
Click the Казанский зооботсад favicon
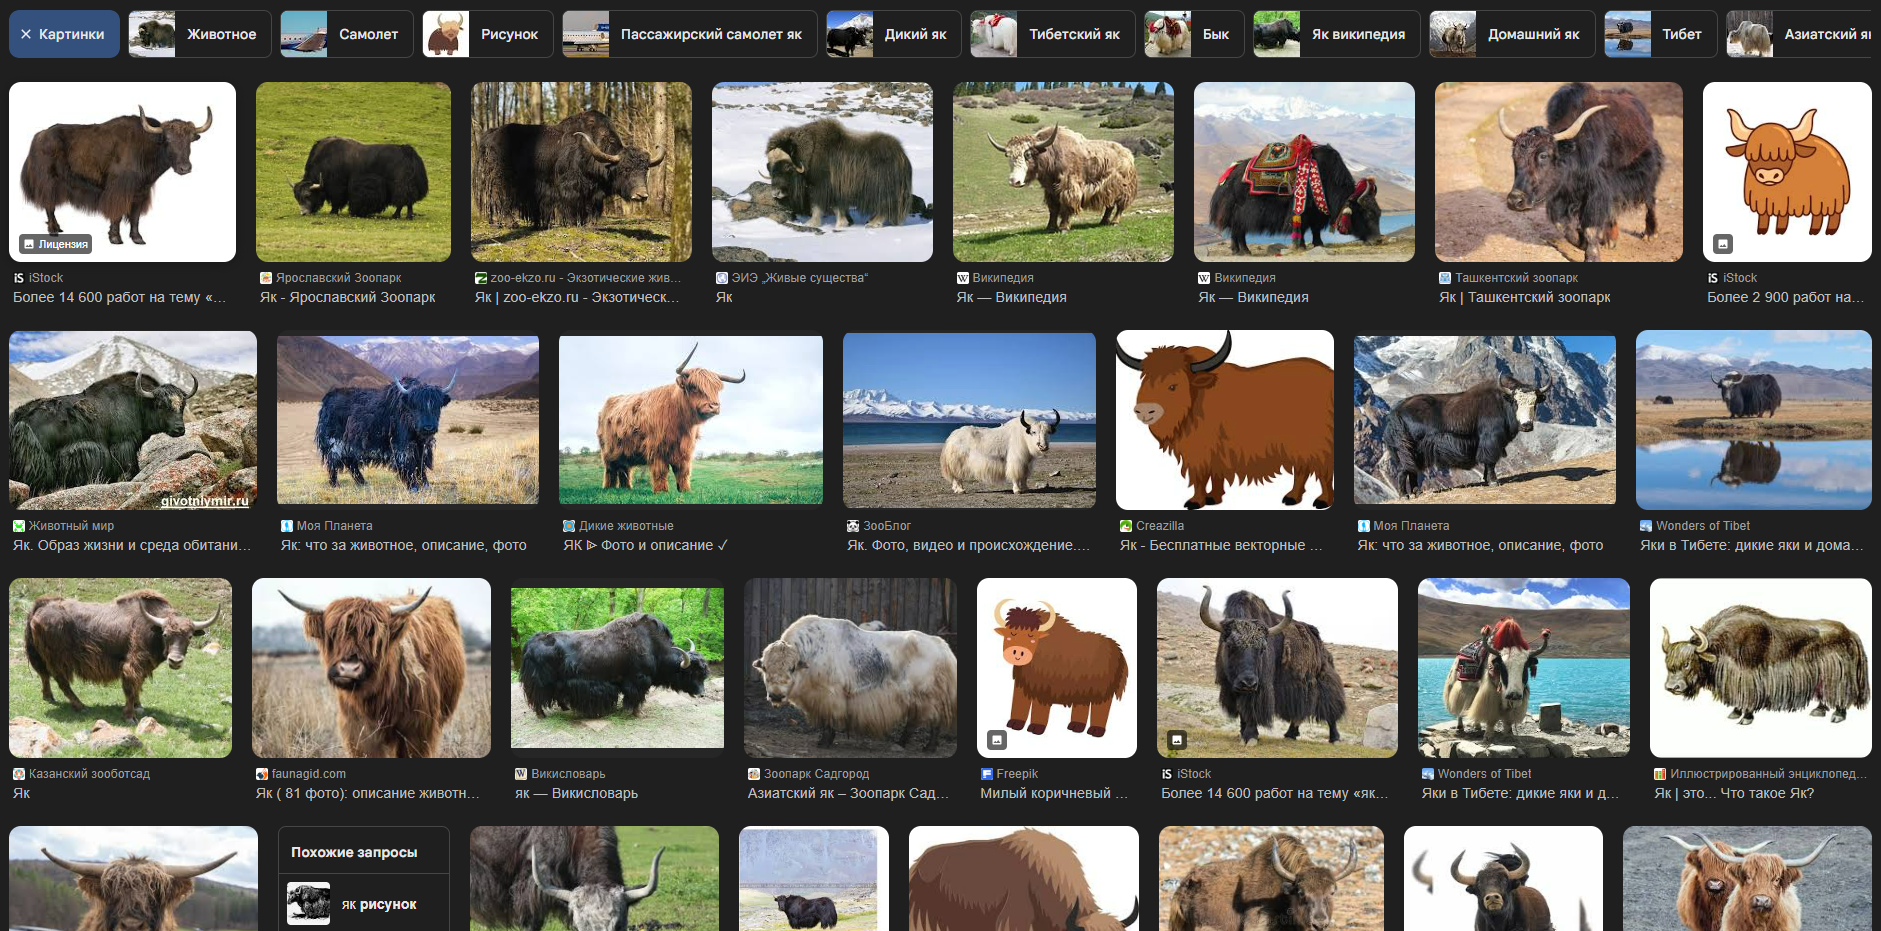pos(19,774)
